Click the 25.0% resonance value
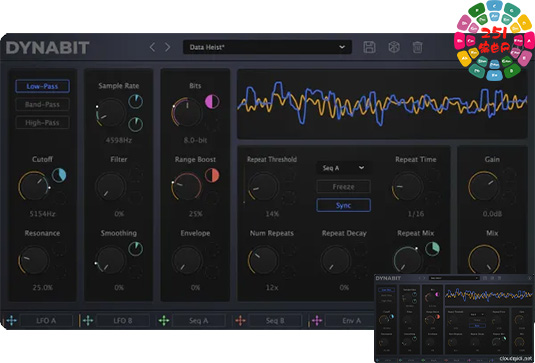Screen dimensions: 535x363 coord(42,288)
